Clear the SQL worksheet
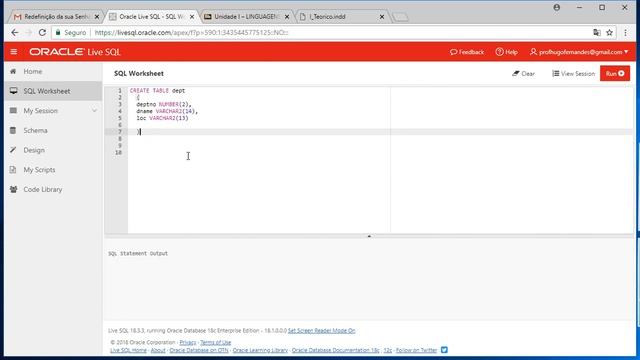 coord(523,73)
